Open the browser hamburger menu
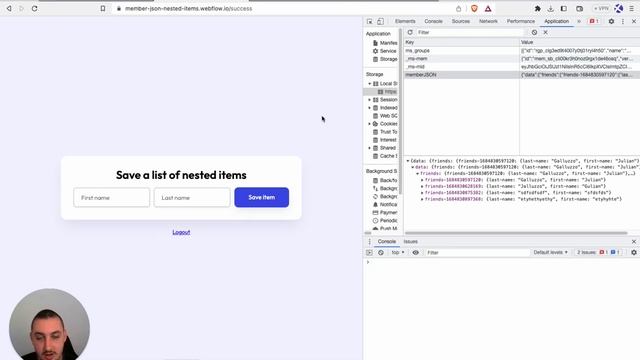This screenshot has width=640, height=360. click(631, 8)
